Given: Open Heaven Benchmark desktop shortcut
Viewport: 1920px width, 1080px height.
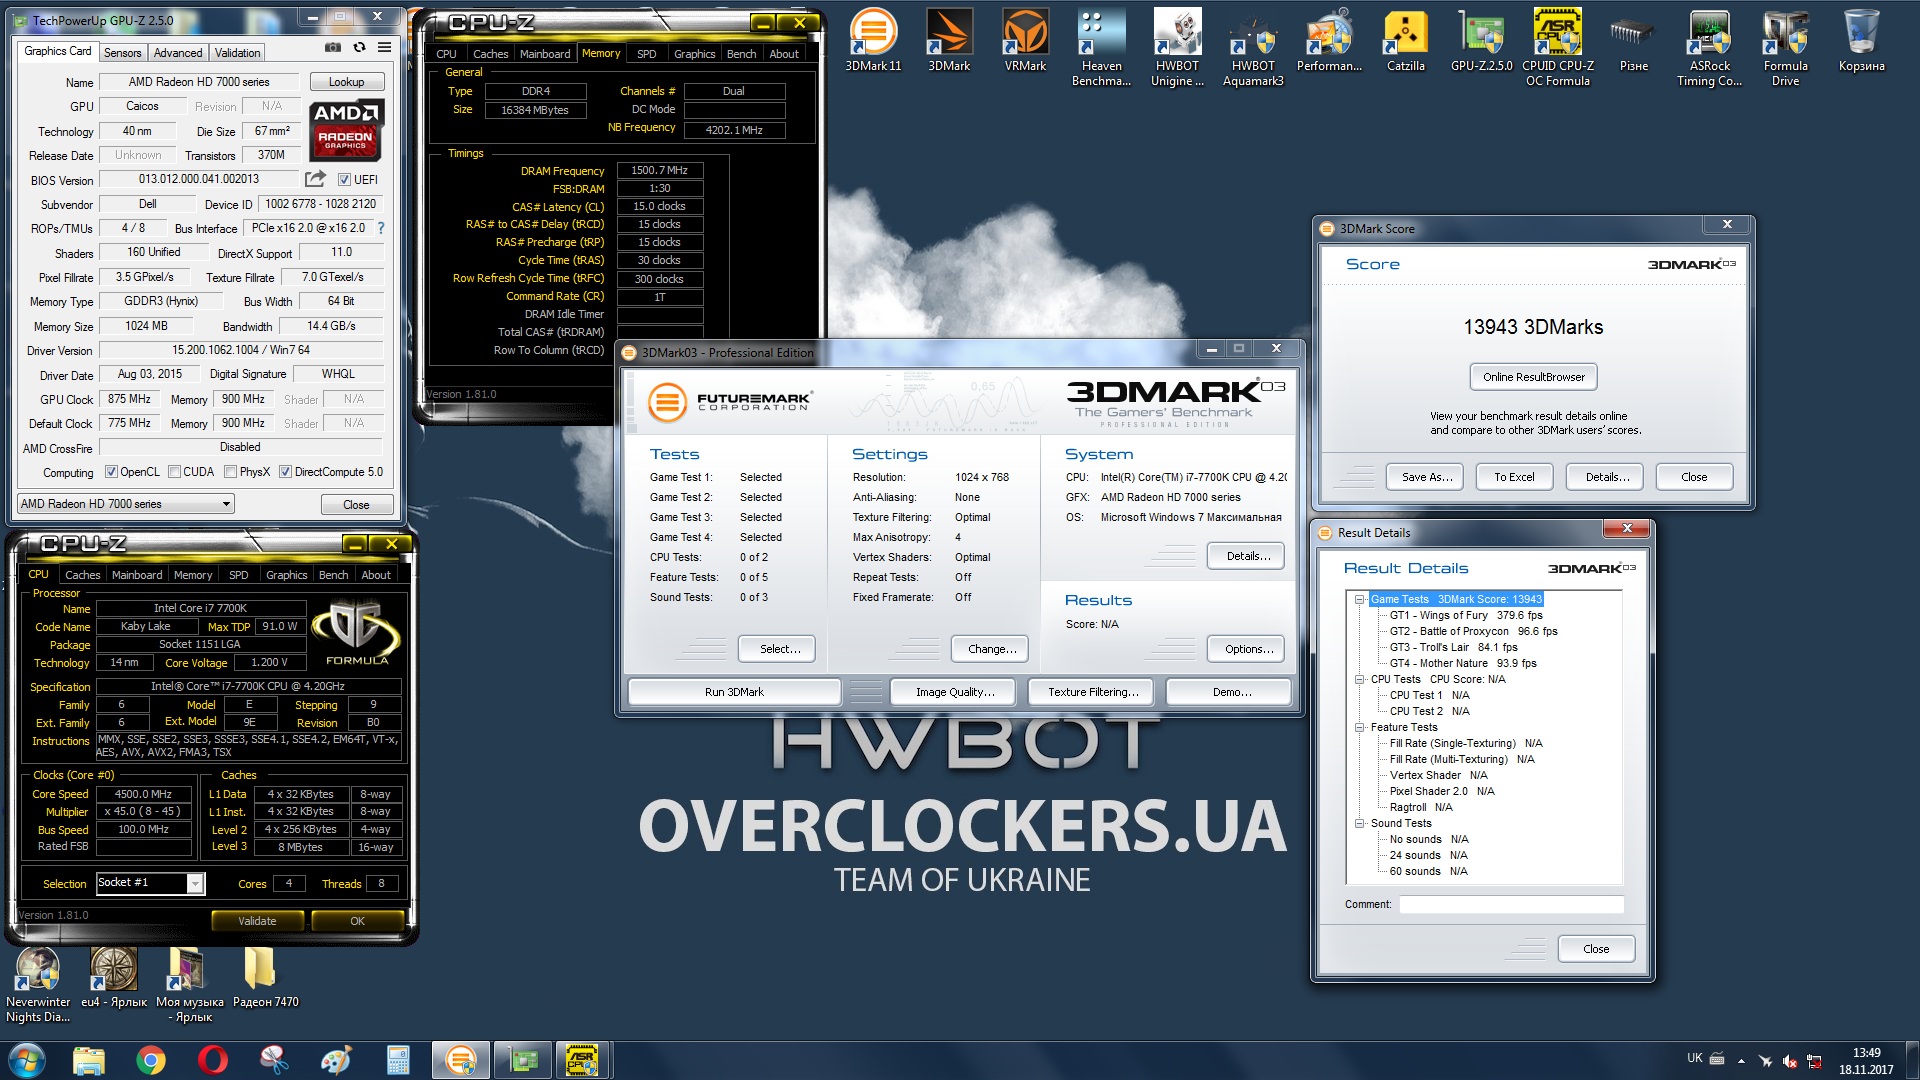Looking at the screenshot, I should [x=1101, y=48].
